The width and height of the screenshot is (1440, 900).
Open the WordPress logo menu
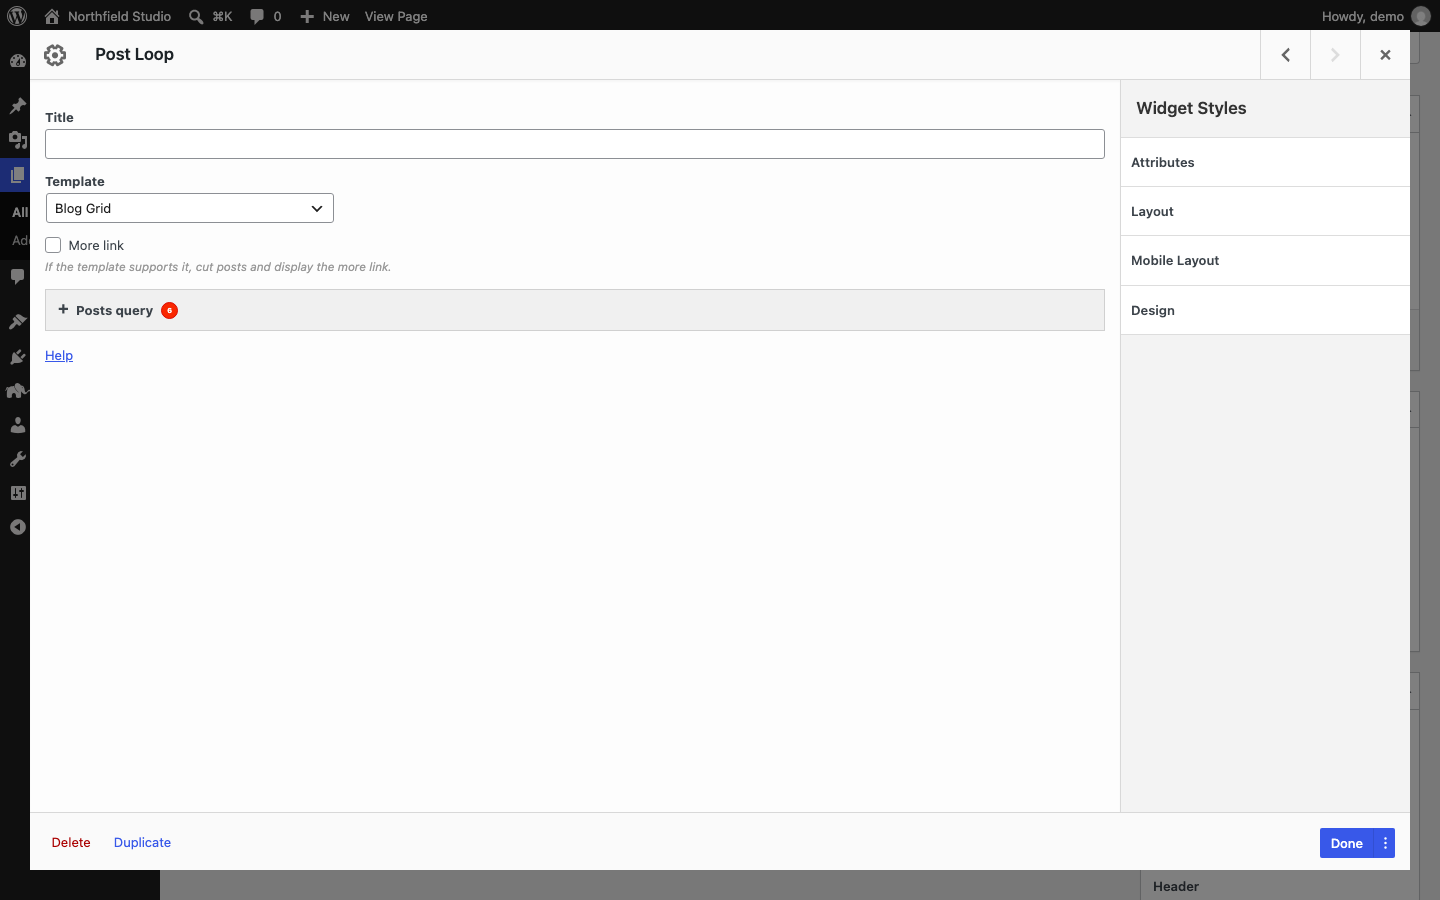click(x=17, y=16)
